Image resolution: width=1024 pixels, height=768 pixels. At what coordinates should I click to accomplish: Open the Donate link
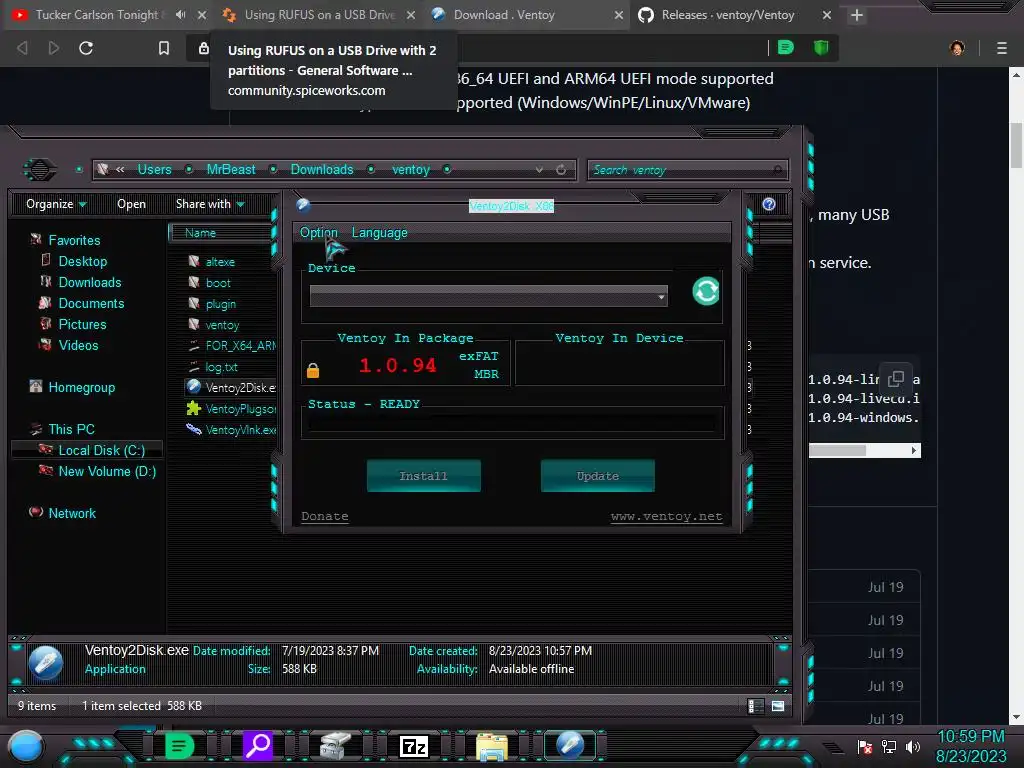click(325, 516)
